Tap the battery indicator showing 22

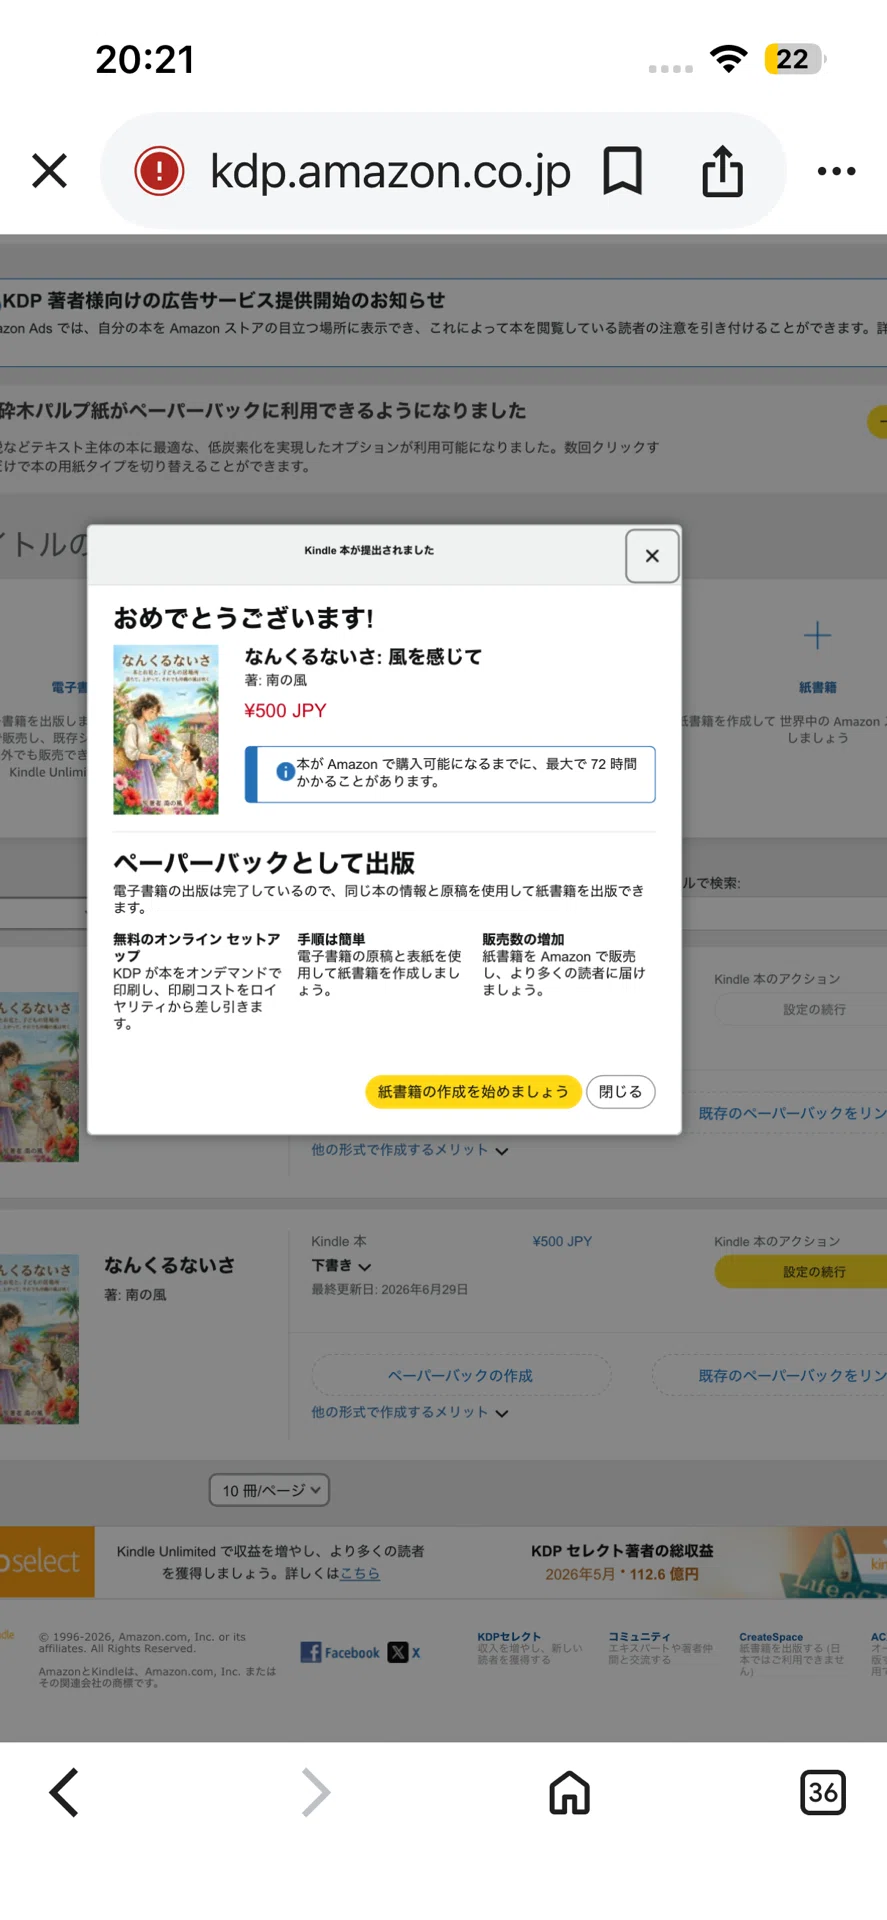[x=794, y=59]
